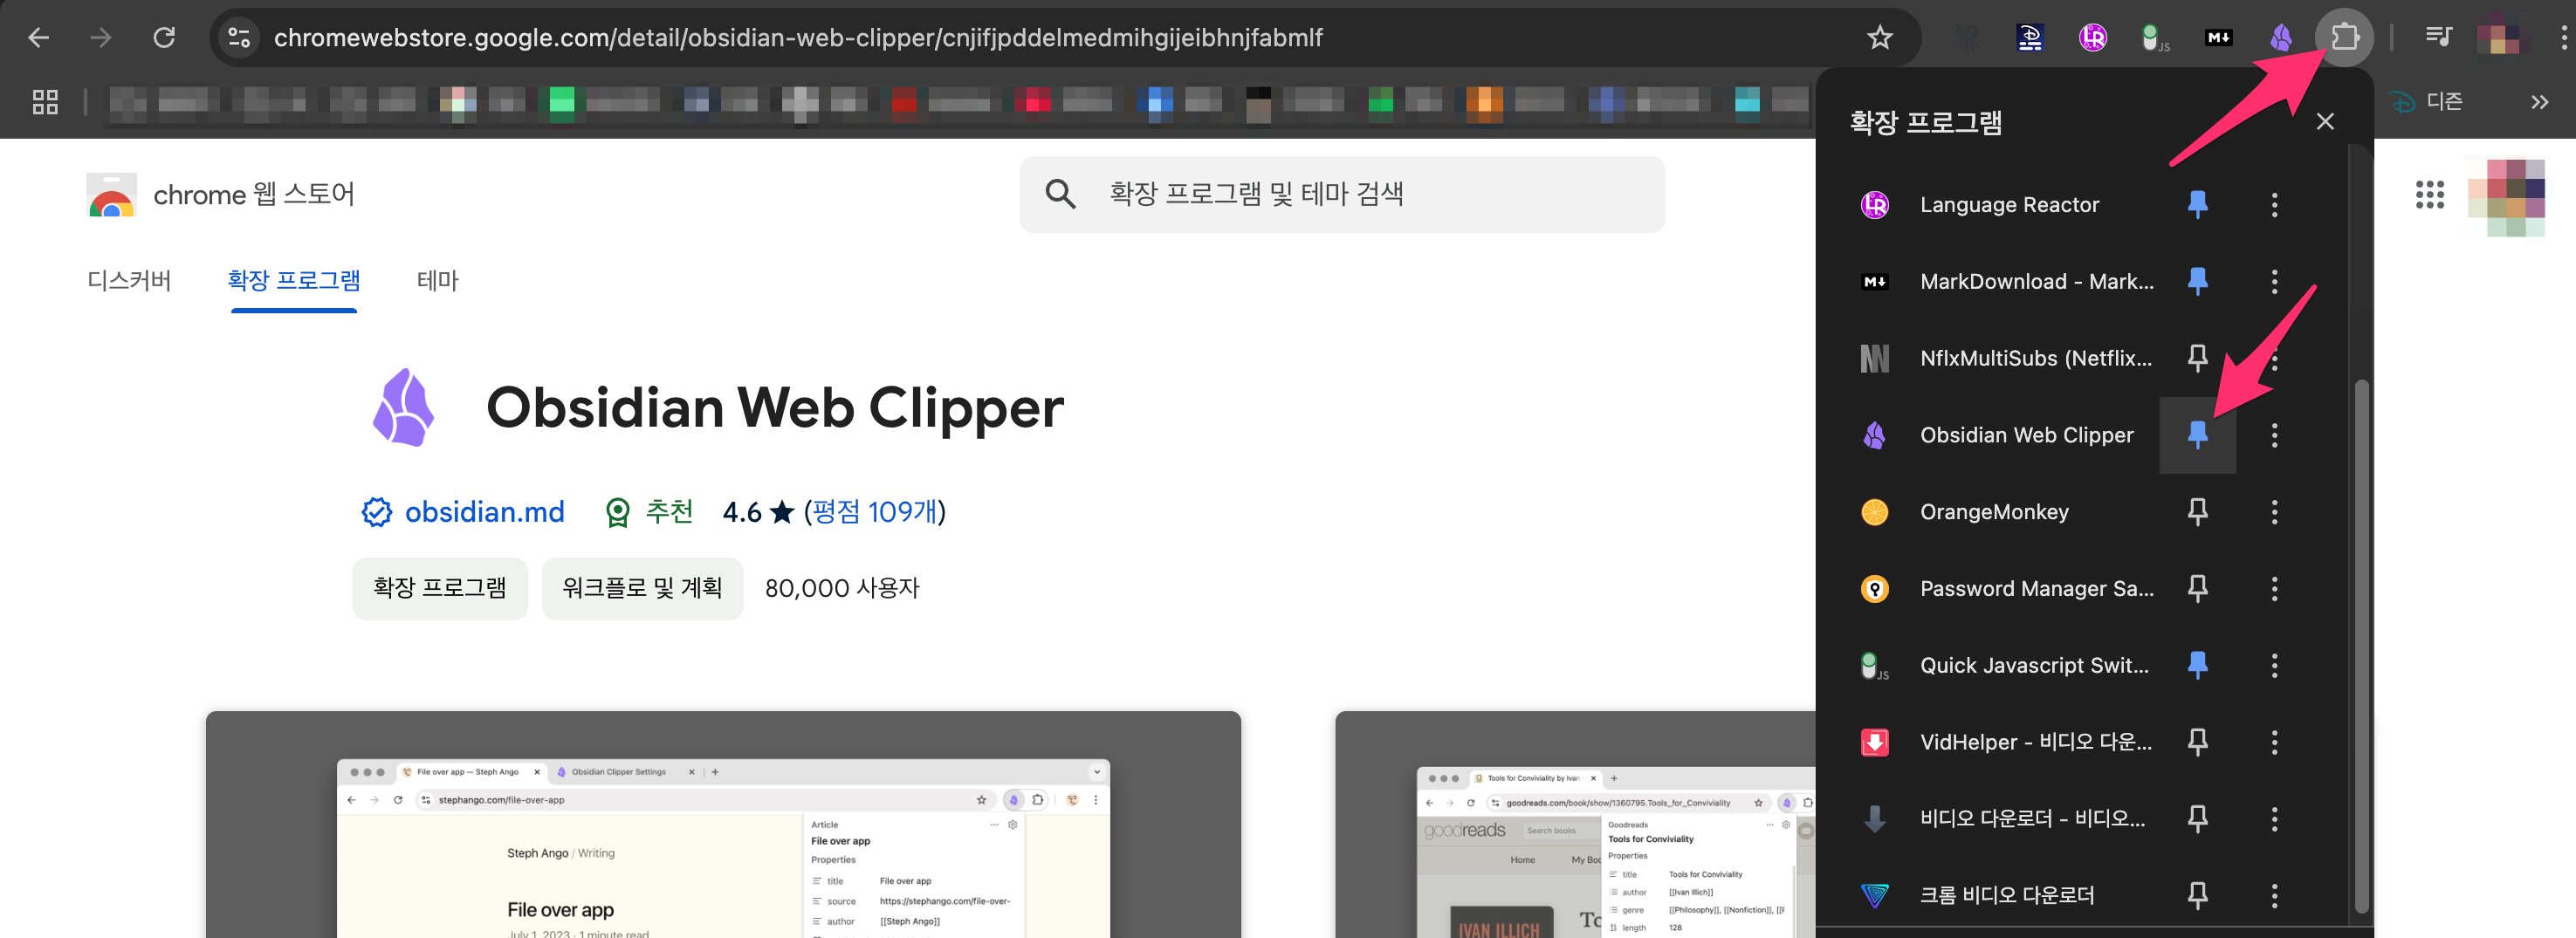Click the 크롬 비디오 다운로더 triangle icon

(1874, 895)
